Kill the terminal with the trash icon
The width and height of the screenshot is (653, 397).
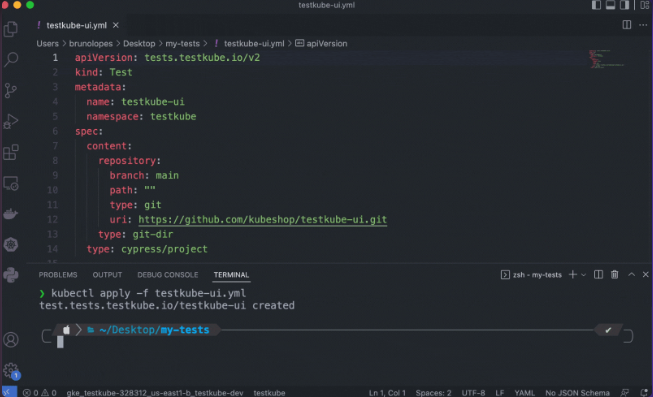(x=614, y=275)
